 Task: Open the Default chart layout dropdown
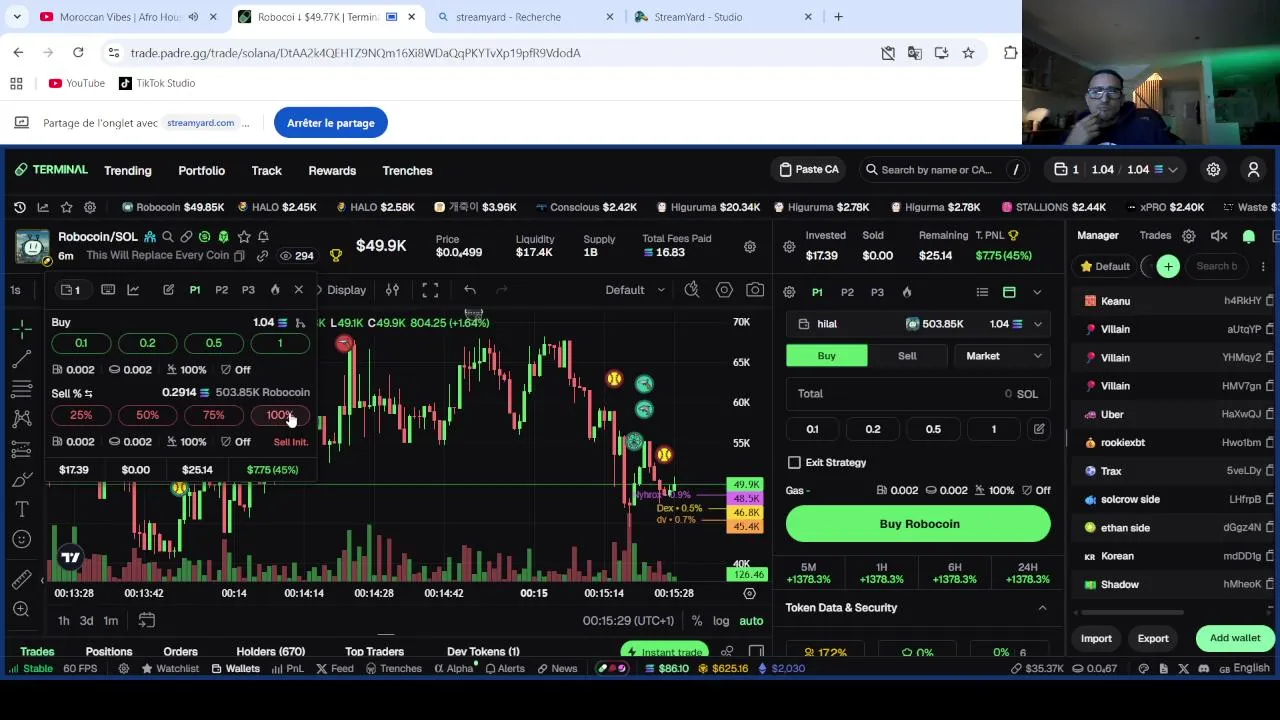pyautogui.click(x=635, y=290)
